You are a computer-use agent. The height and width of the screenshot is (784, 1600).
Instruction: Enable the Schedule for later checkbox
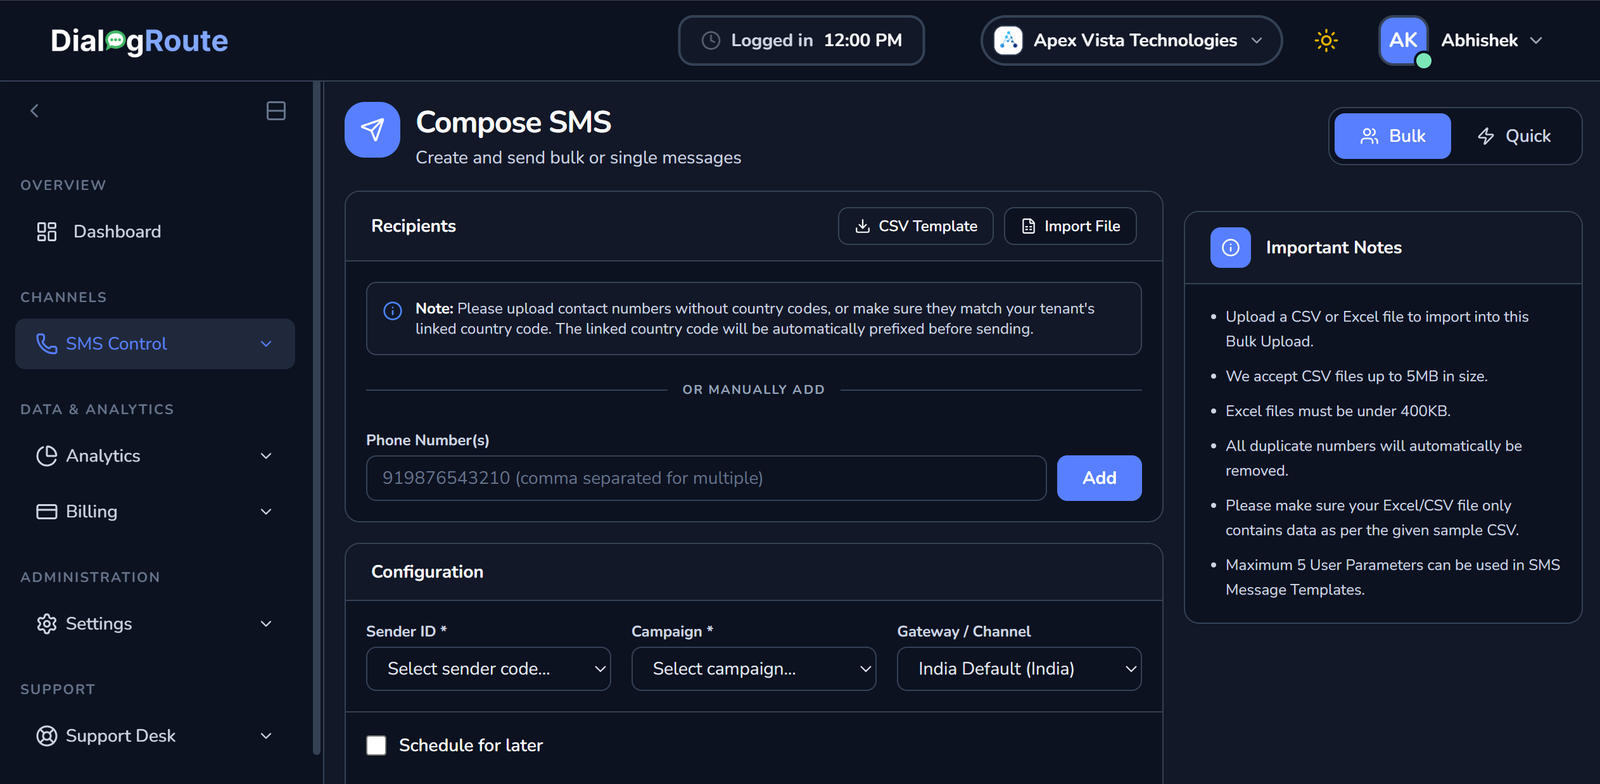coord(376,745)
